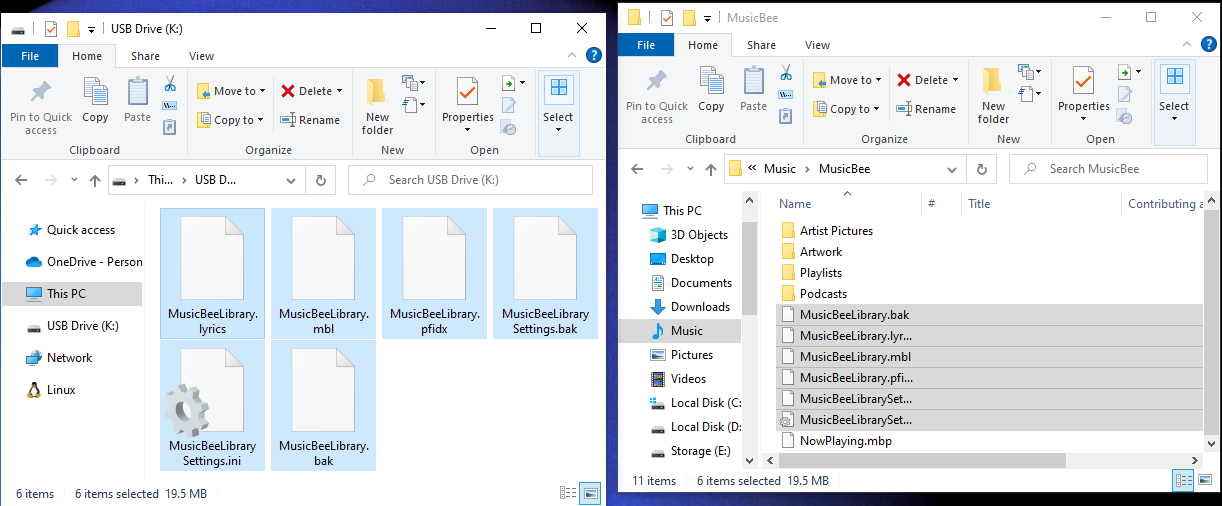Click Up arrow in USB Drive window navigation
1222x506 pixels.
(95, 181)
